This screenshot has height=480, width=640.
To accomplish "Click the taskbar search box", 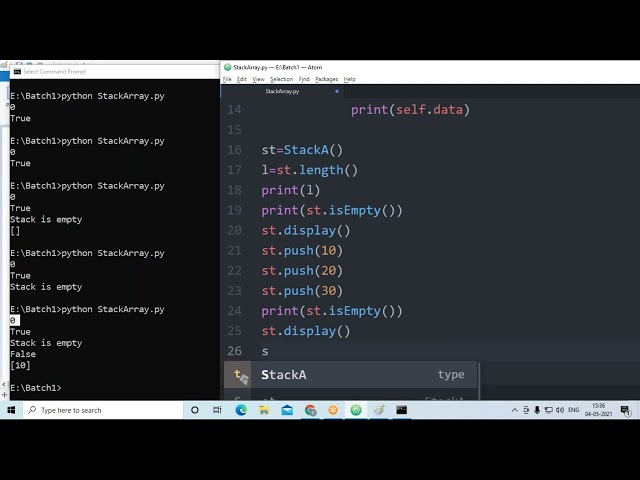I will point(103,410).
